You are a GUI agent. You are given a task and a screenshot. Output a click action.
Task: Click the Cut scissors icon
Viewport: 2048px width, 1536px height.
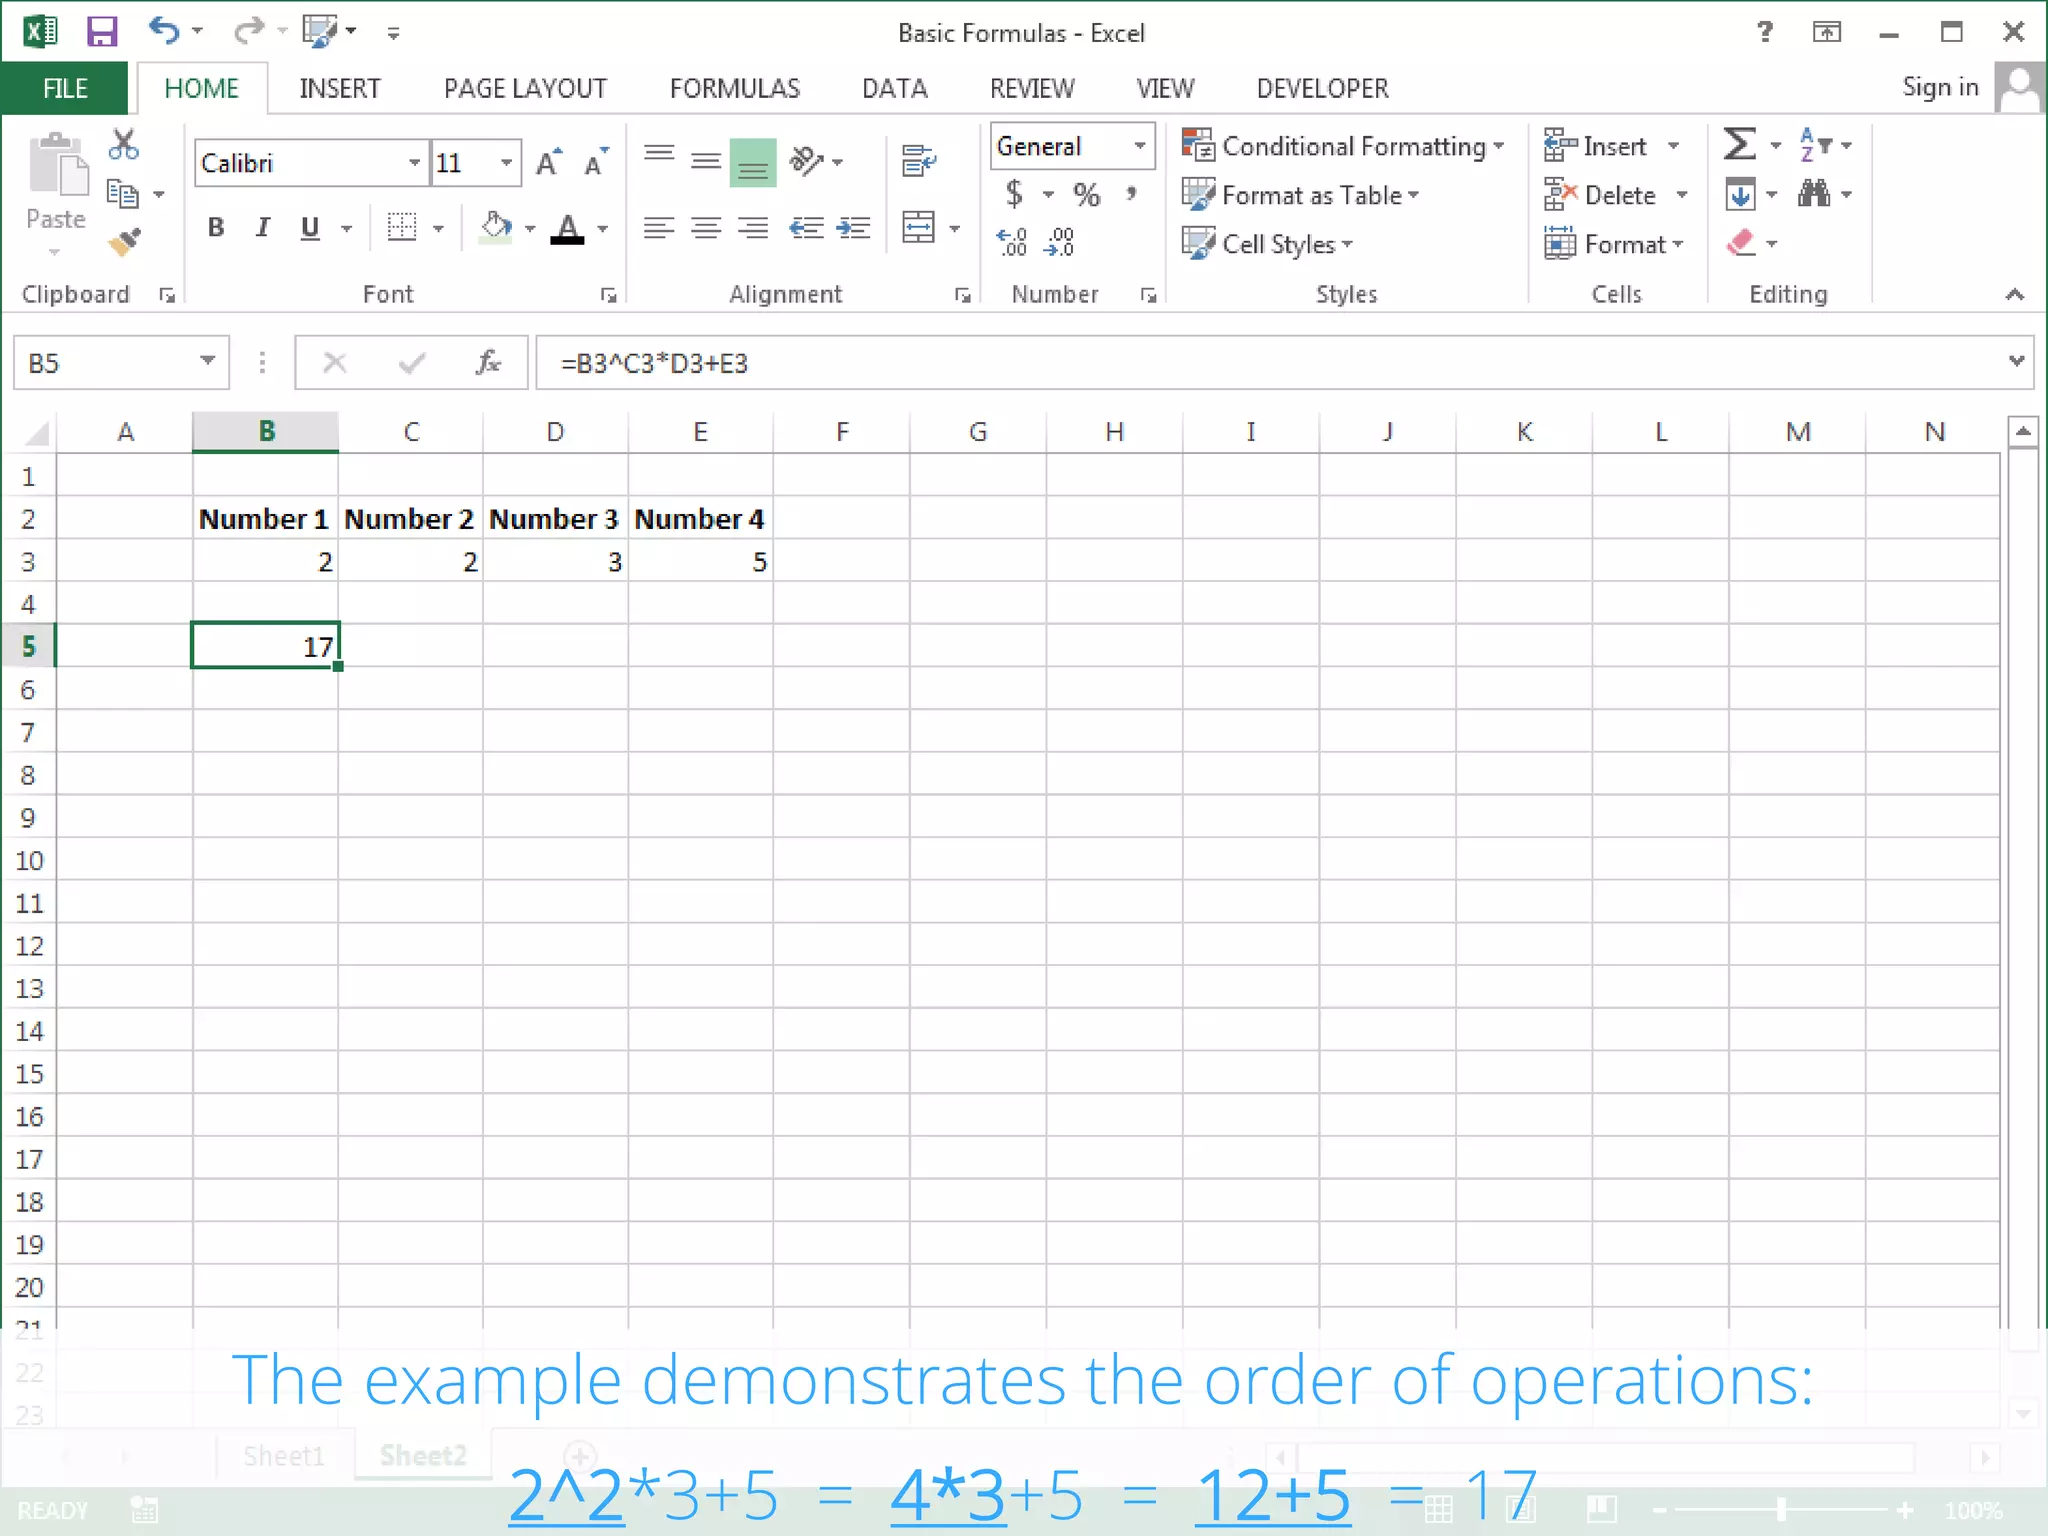click(x=124, y=145)
